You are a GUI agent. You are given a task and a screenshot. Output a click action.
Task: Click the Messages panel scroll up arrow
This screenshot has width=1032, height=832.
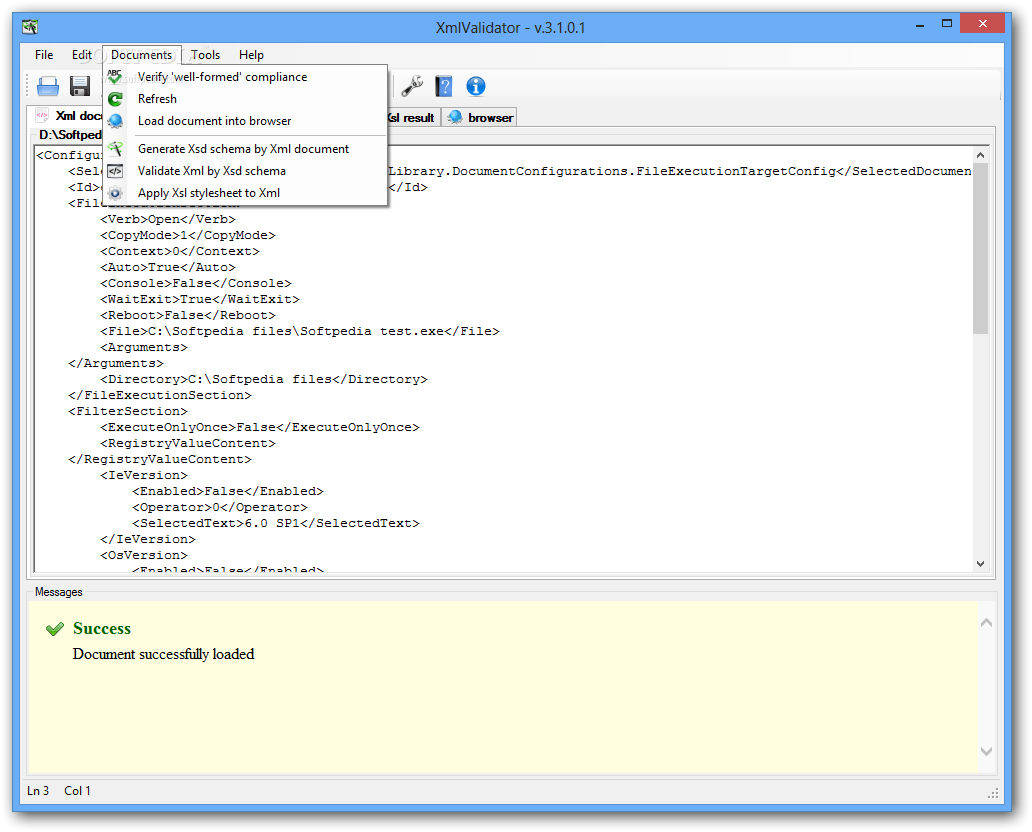[x=986, y=622]
